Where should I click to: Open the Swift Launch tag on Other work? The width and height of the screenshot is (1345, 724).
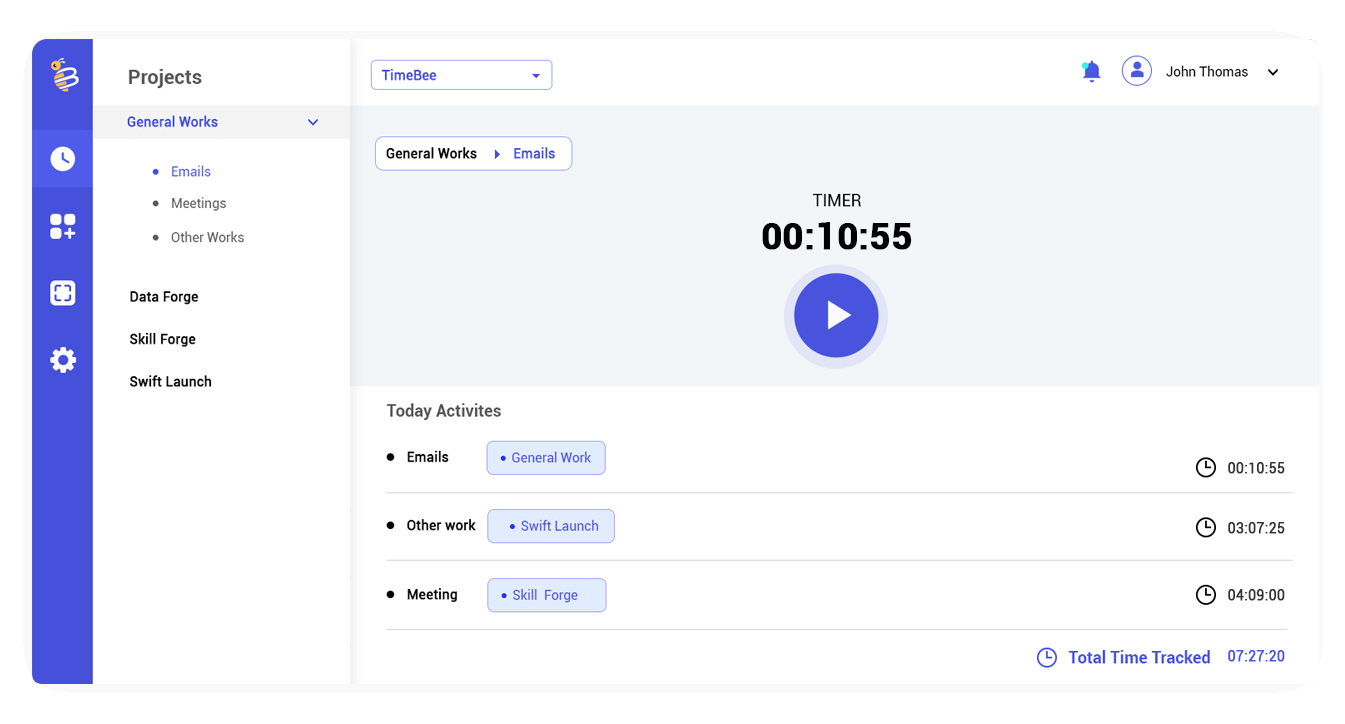[x=551, y=525]
